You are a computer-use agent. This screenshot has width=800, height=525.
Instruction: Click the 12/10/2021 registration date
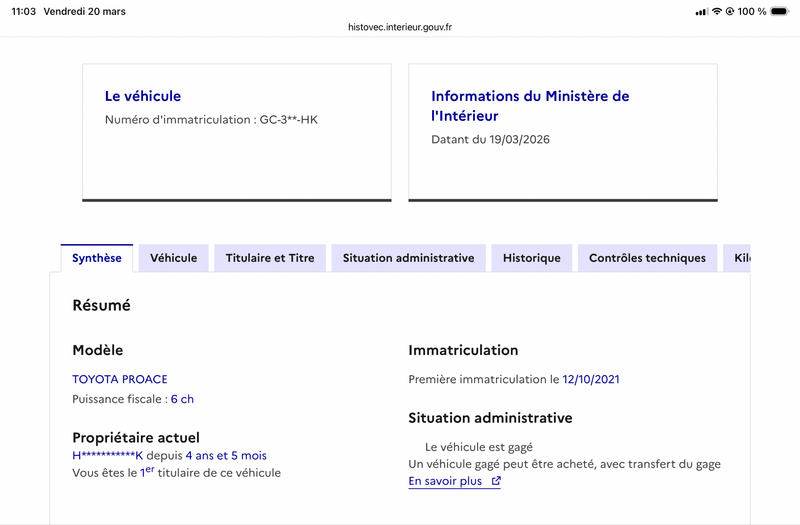591,379
